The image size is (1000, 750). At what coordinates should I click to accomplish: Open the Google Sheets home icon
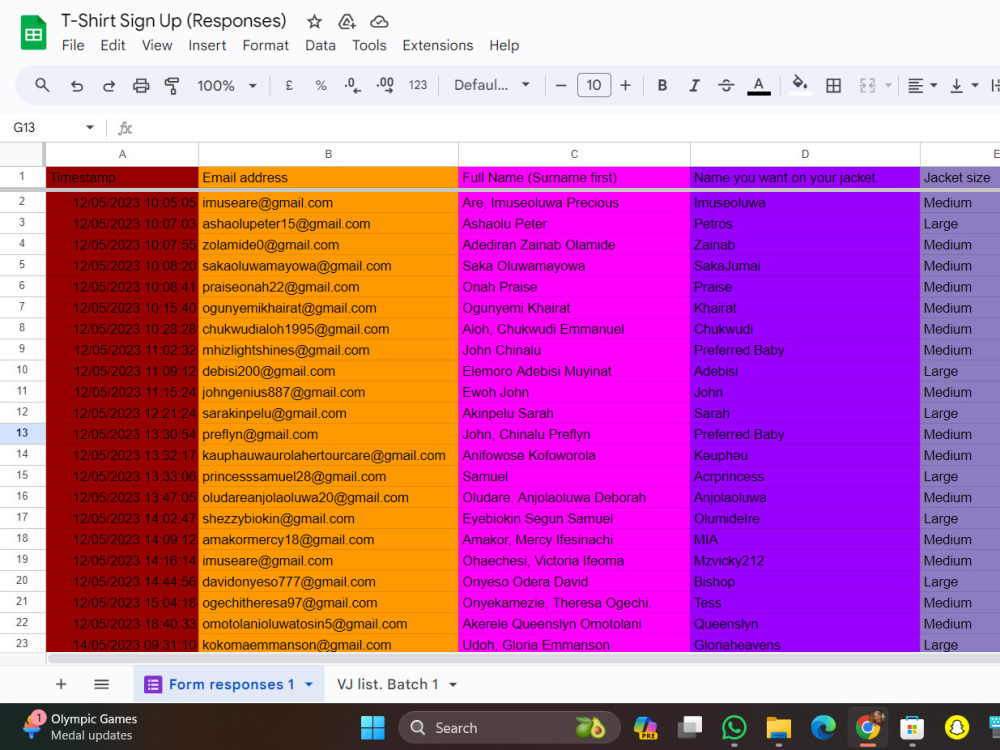coord(33,33)
